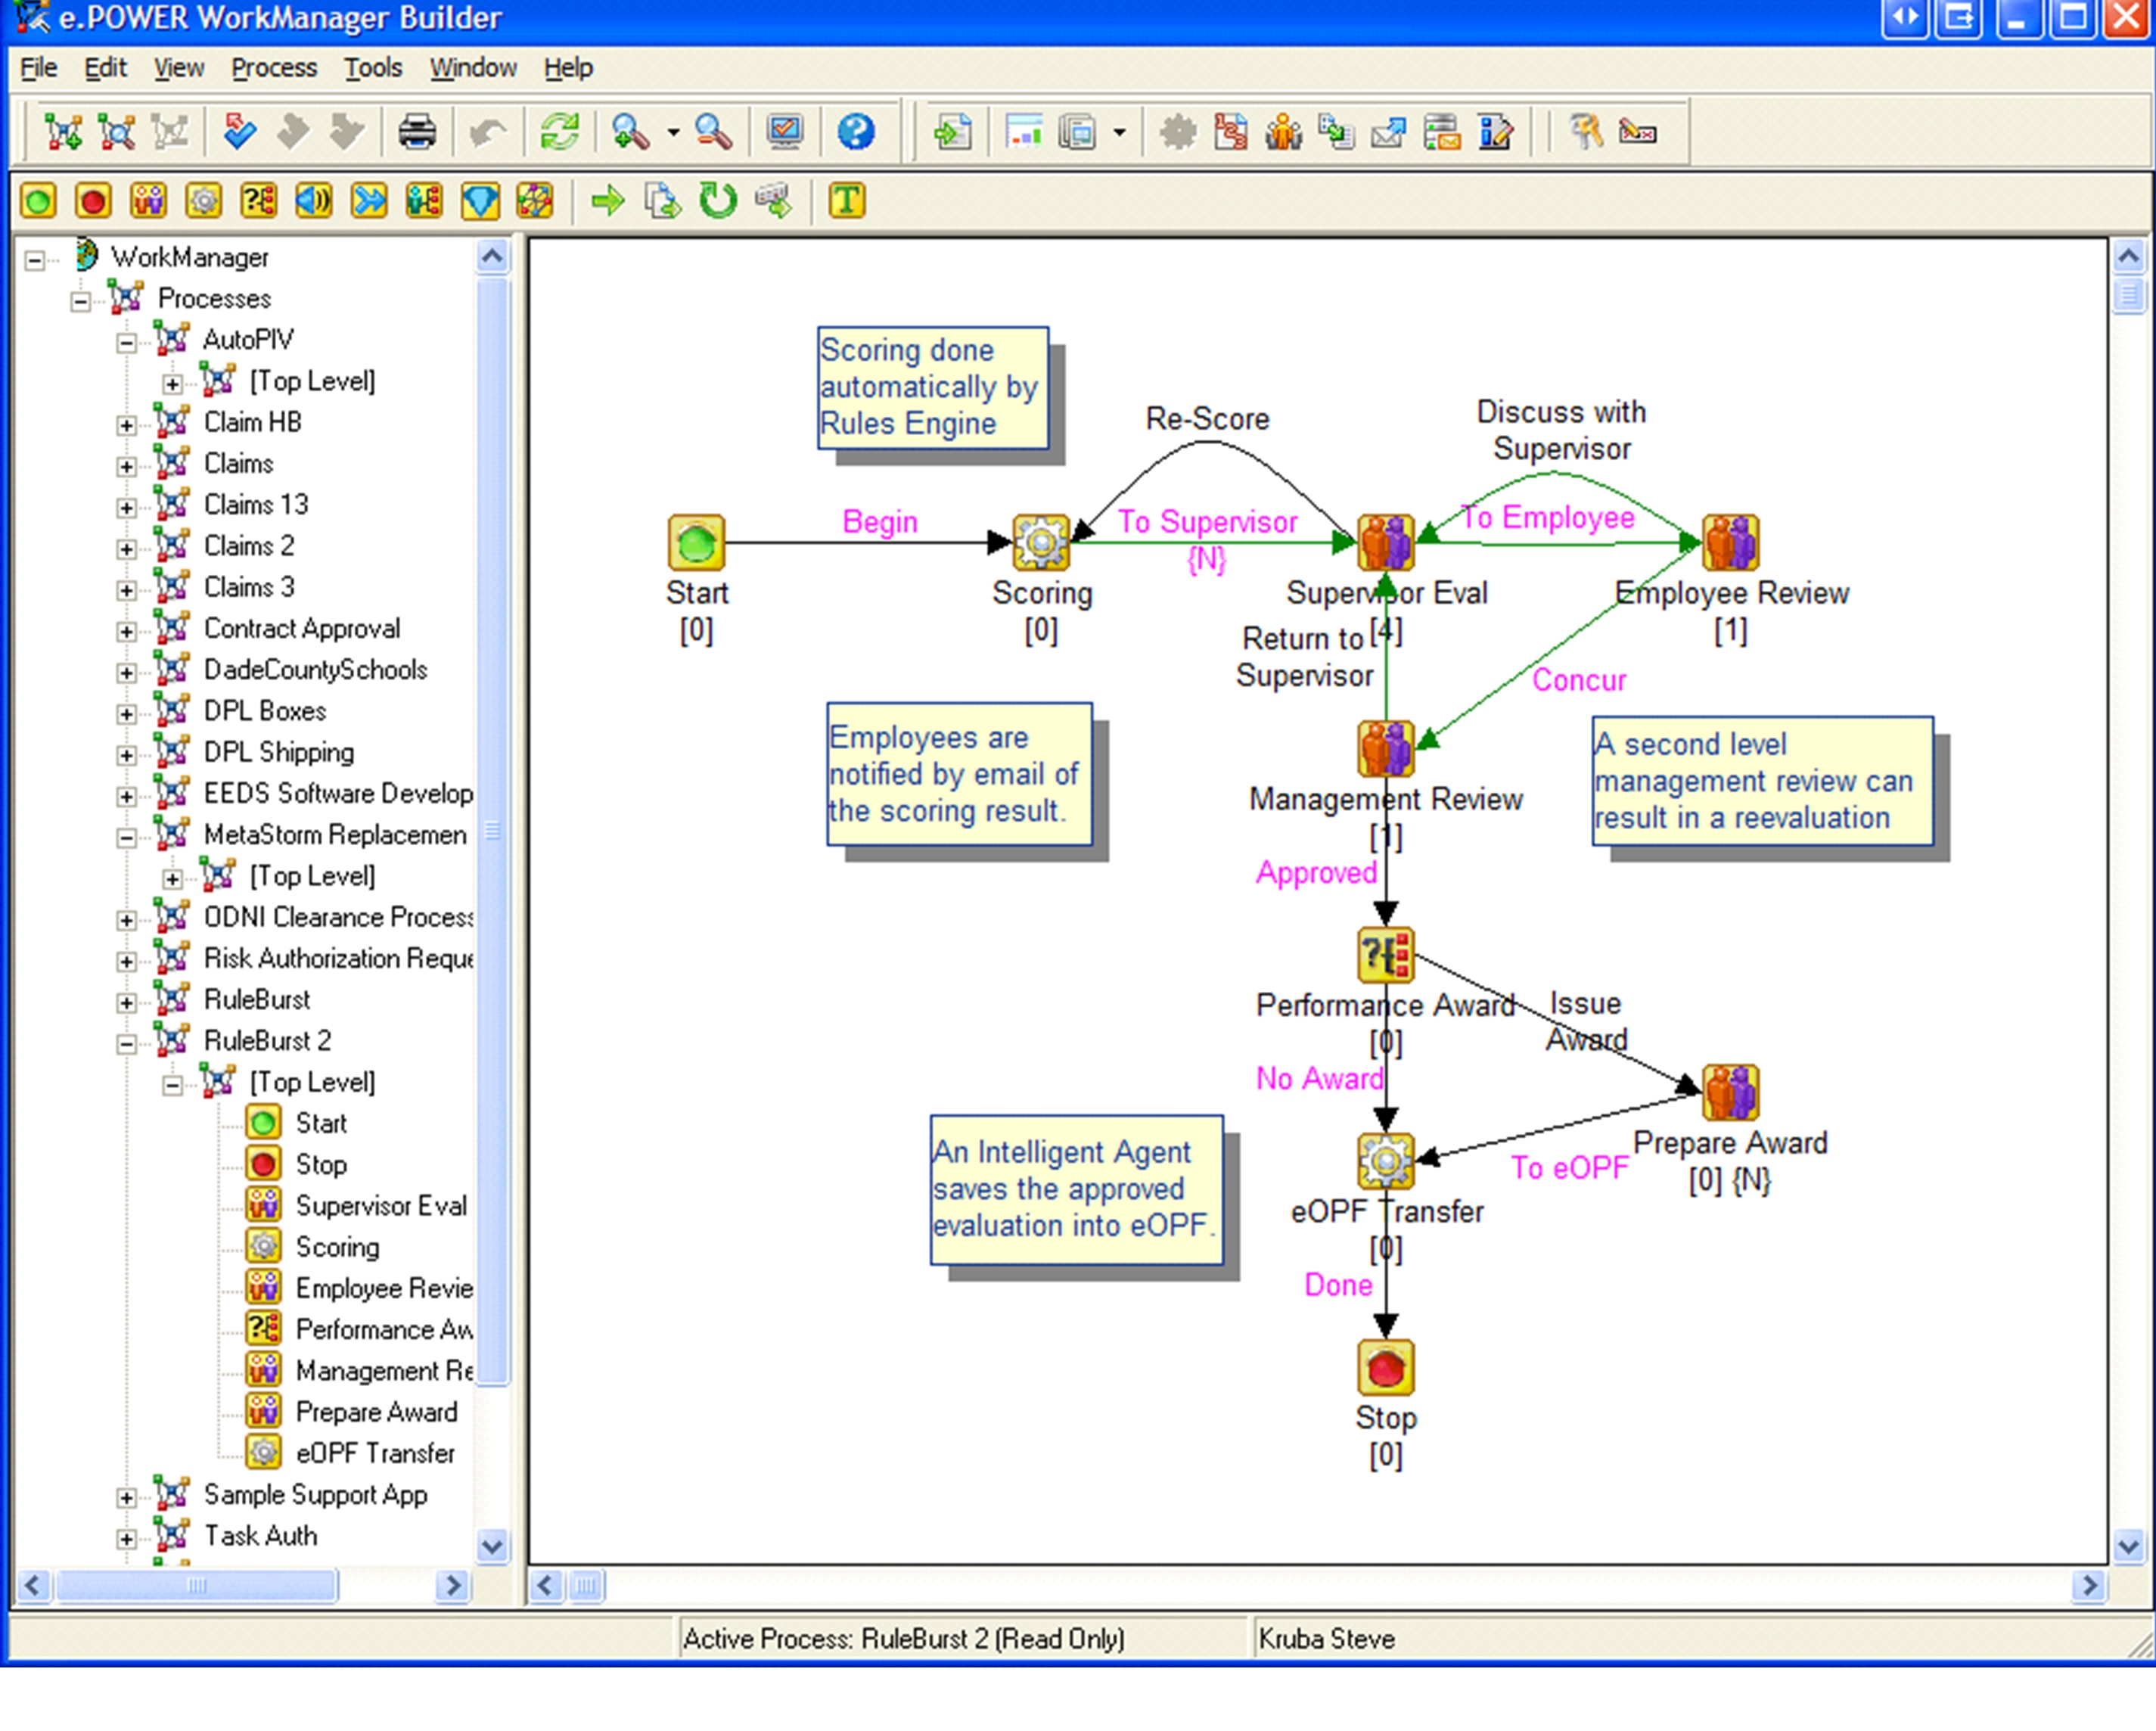Click the blue help question mark icon

[x=856, y=132]
